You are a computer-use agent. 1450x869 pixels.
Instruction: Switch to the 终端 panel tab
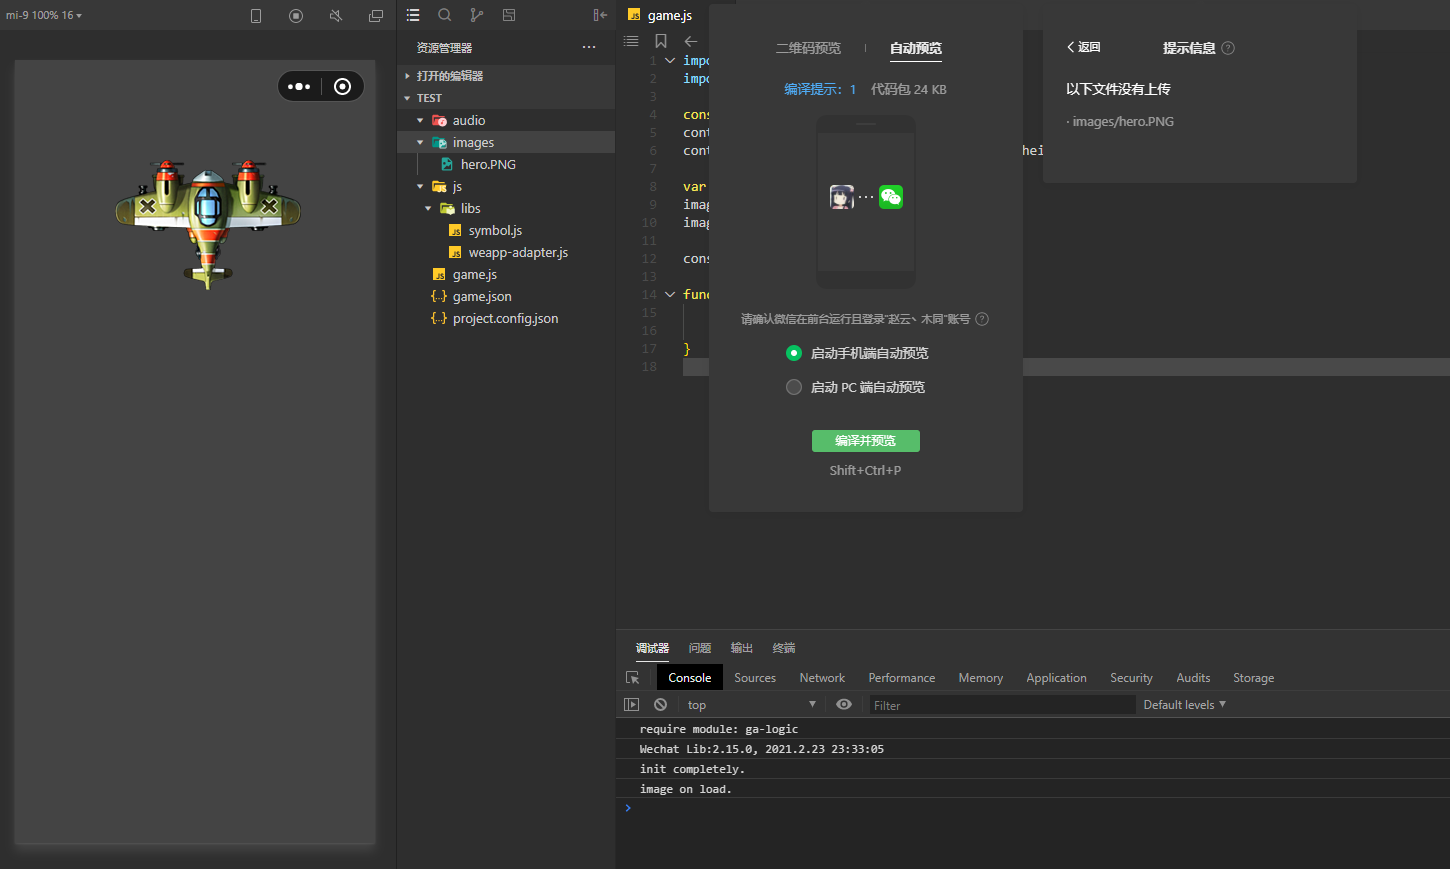(784, 648)
